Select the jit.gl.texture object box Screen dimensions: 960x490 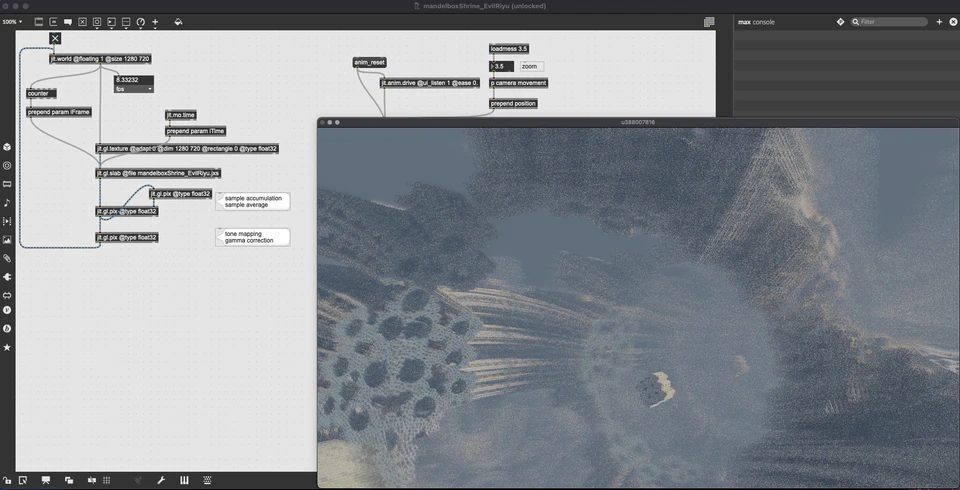click(187, 149)
